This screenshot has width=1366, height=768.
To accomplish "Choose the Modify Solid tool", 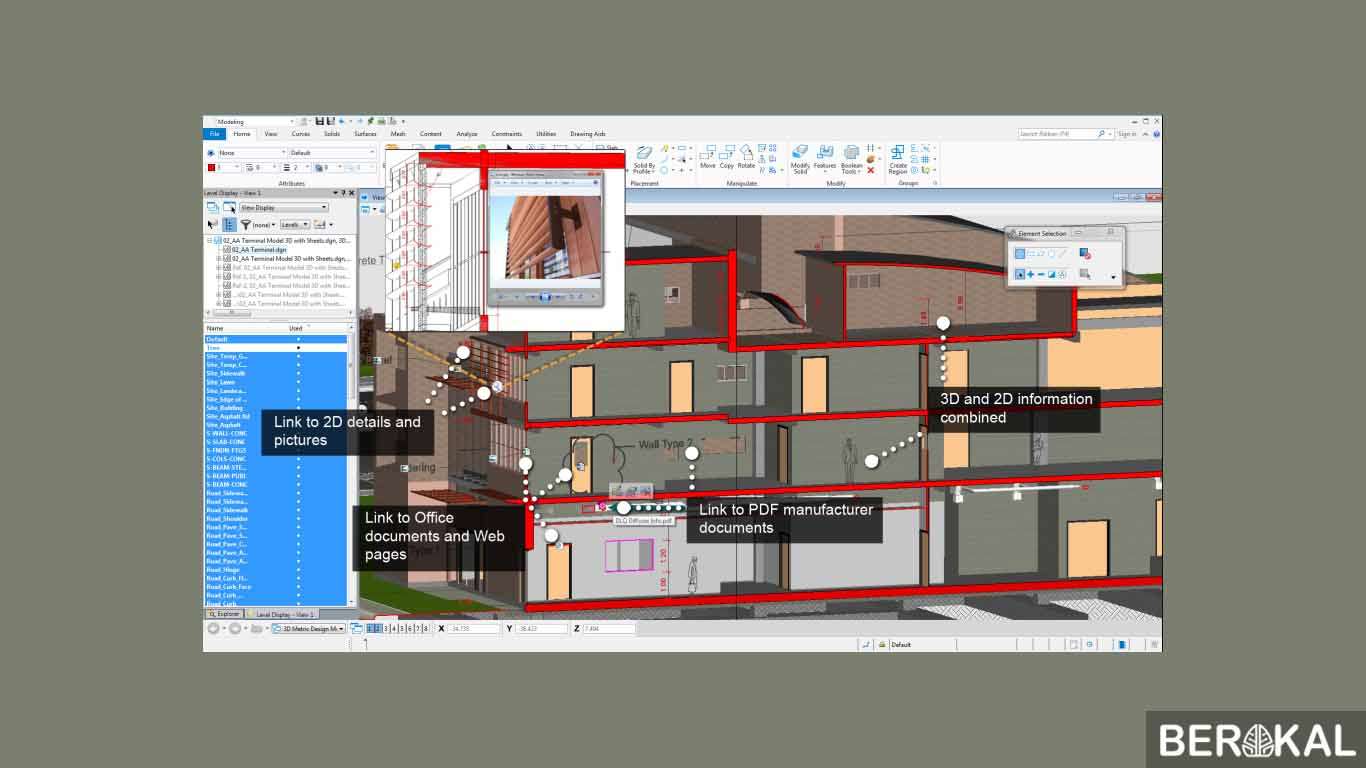I will tap(800, 159).
